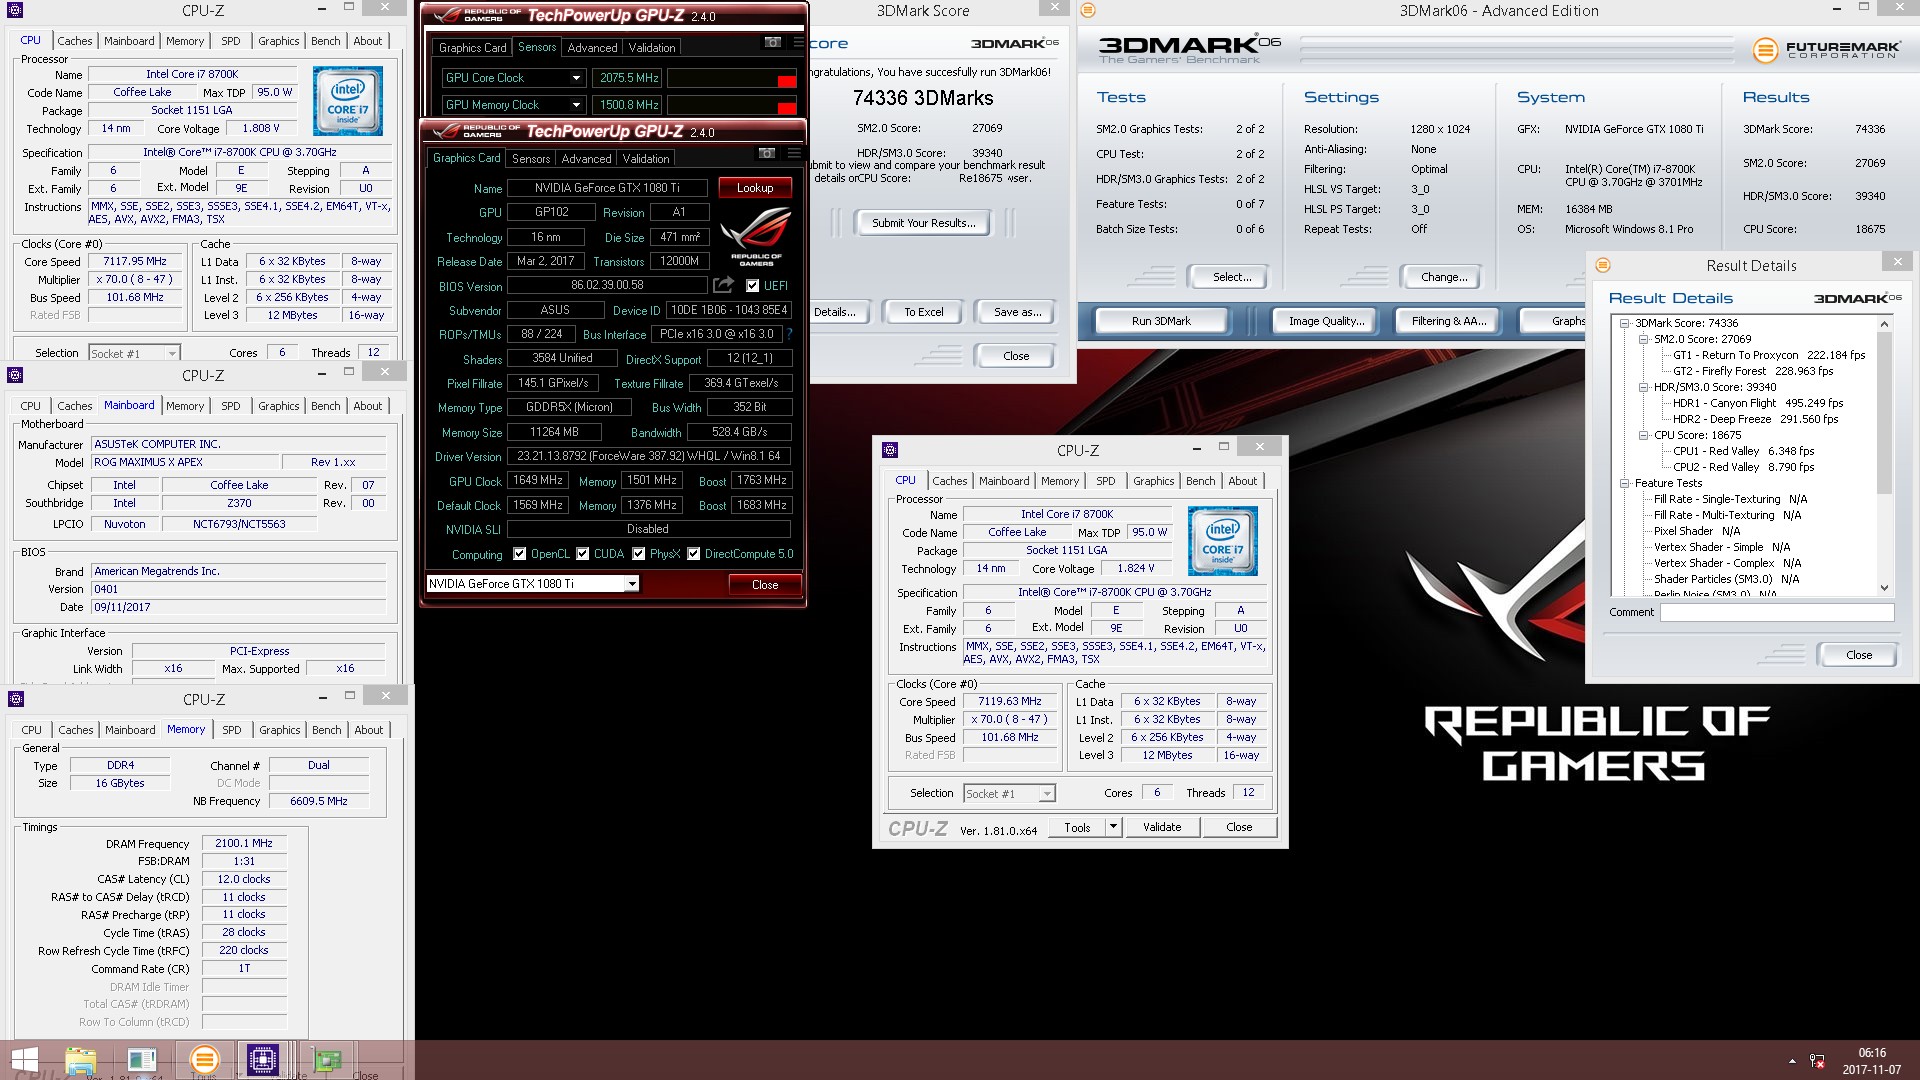Open hamburger menu in GPU-Z Graphics Card window
Viewport: 1920px width, 1080px height.
click(x=794, y=154)
